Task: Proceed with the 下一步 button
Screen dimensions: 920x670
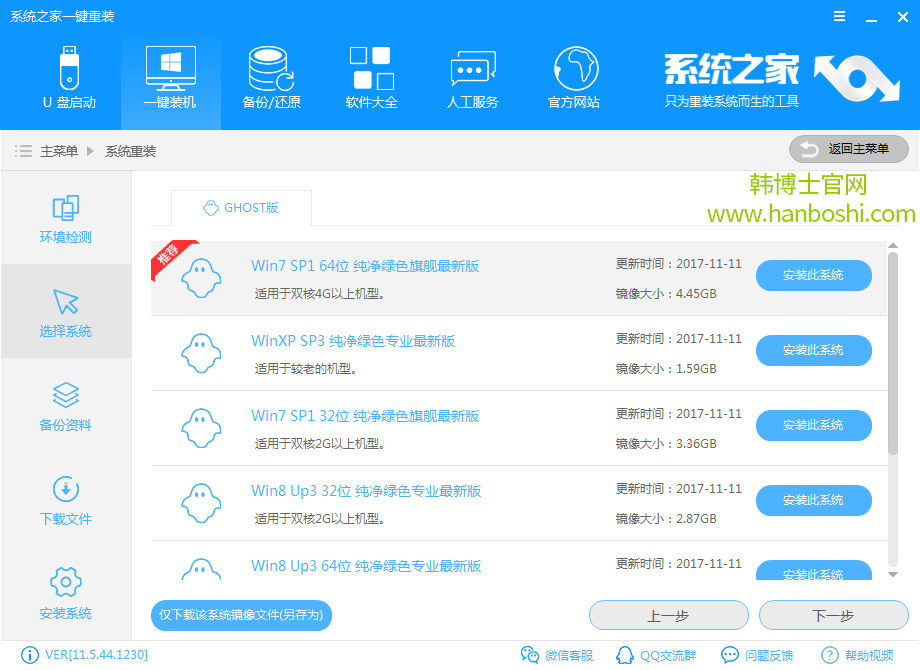Action: pos(833,615)
